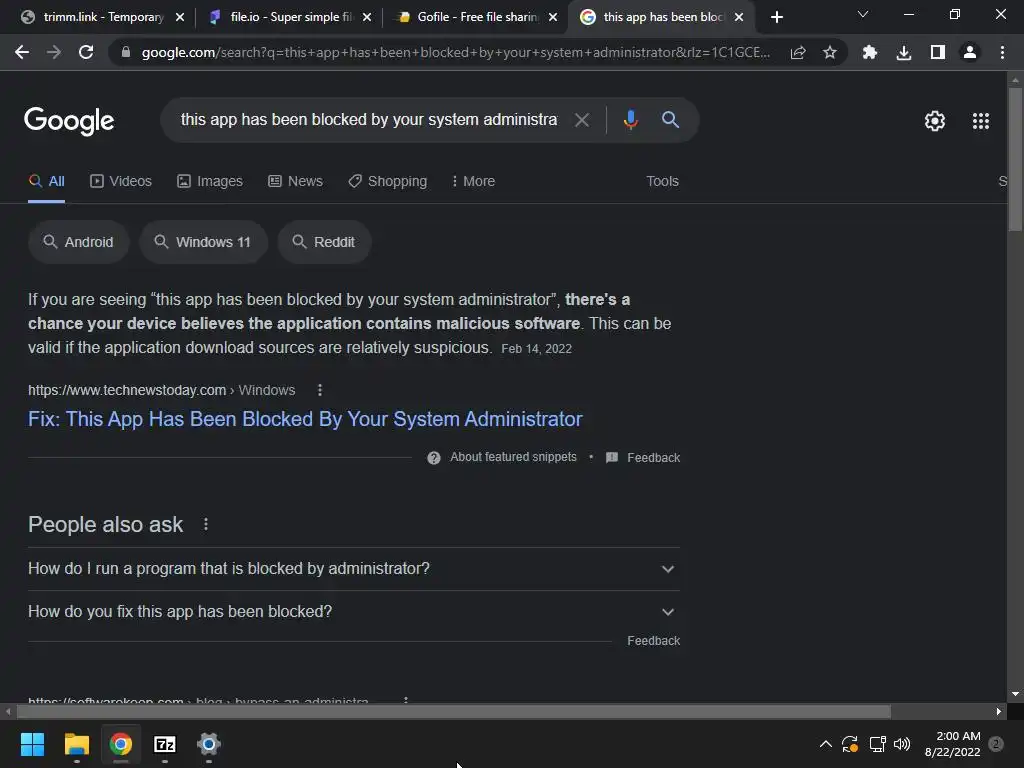Switch to News results
The height and width of the screenshot is (768, 1024).
click(x=295, y=182)
